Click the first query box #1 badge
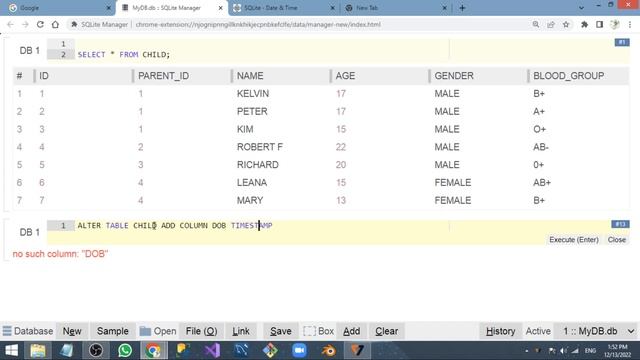Screen dimensions: 640x360 [622, 42]
